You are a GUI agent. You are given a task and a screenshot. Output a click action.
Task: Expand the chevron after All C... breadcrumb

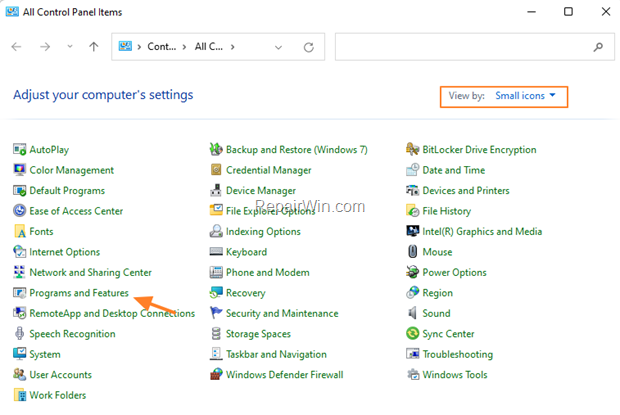click(232, 47)
